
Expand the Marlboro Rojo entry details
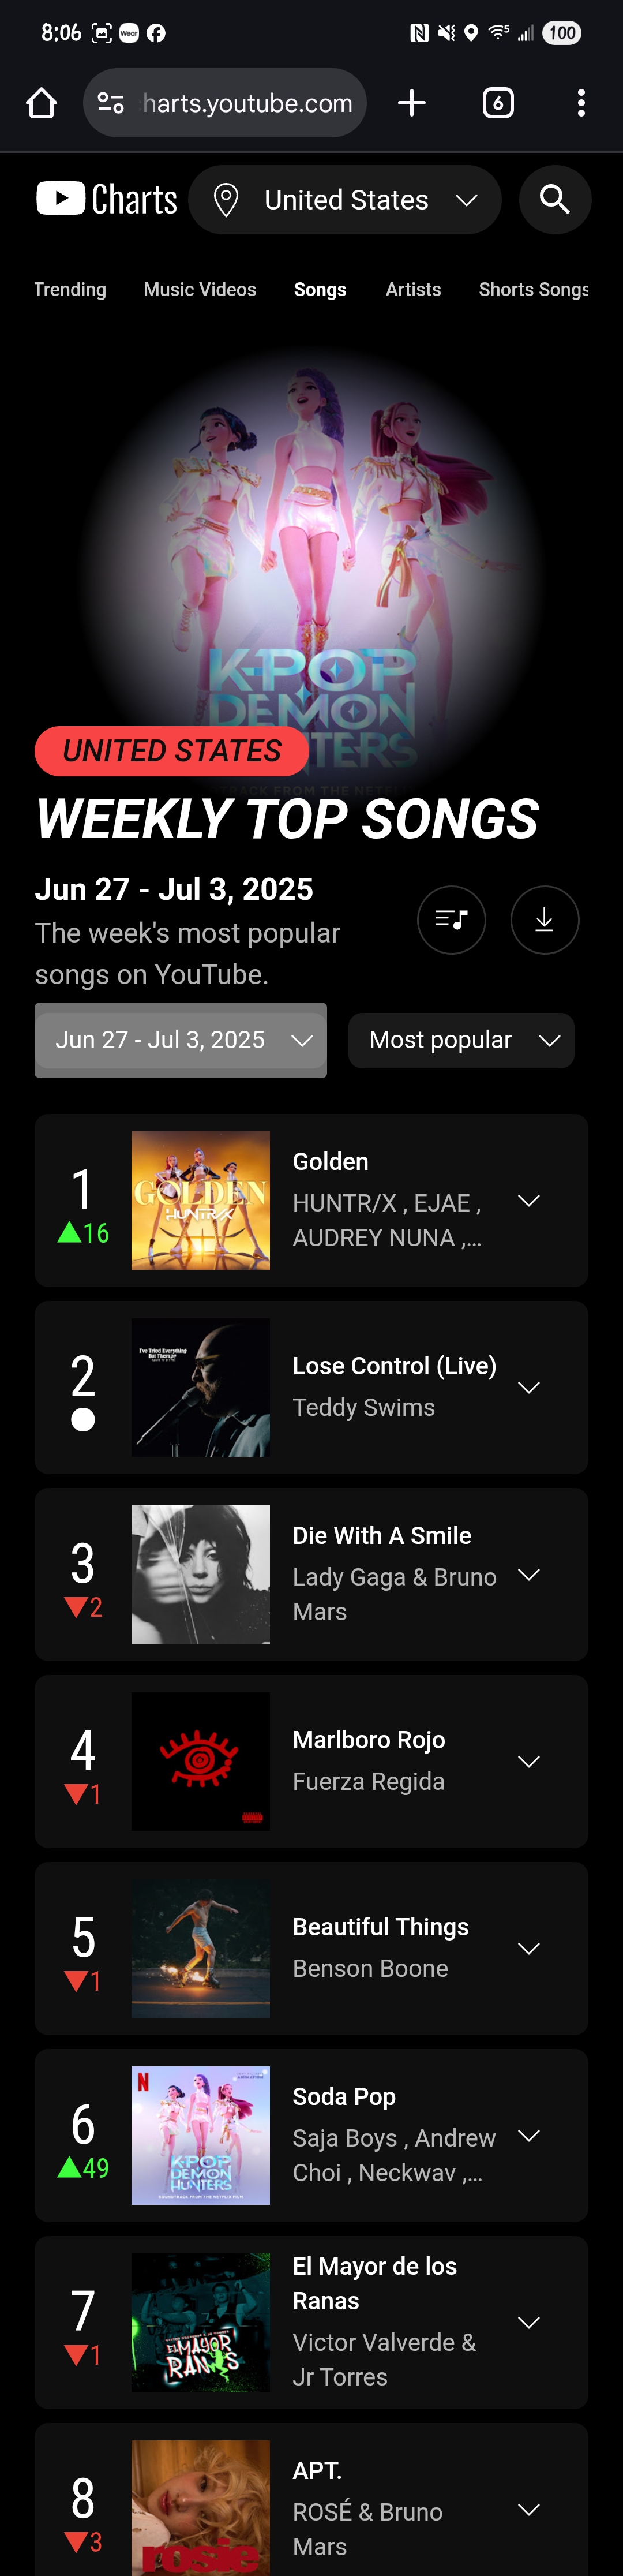point(529,1761)
